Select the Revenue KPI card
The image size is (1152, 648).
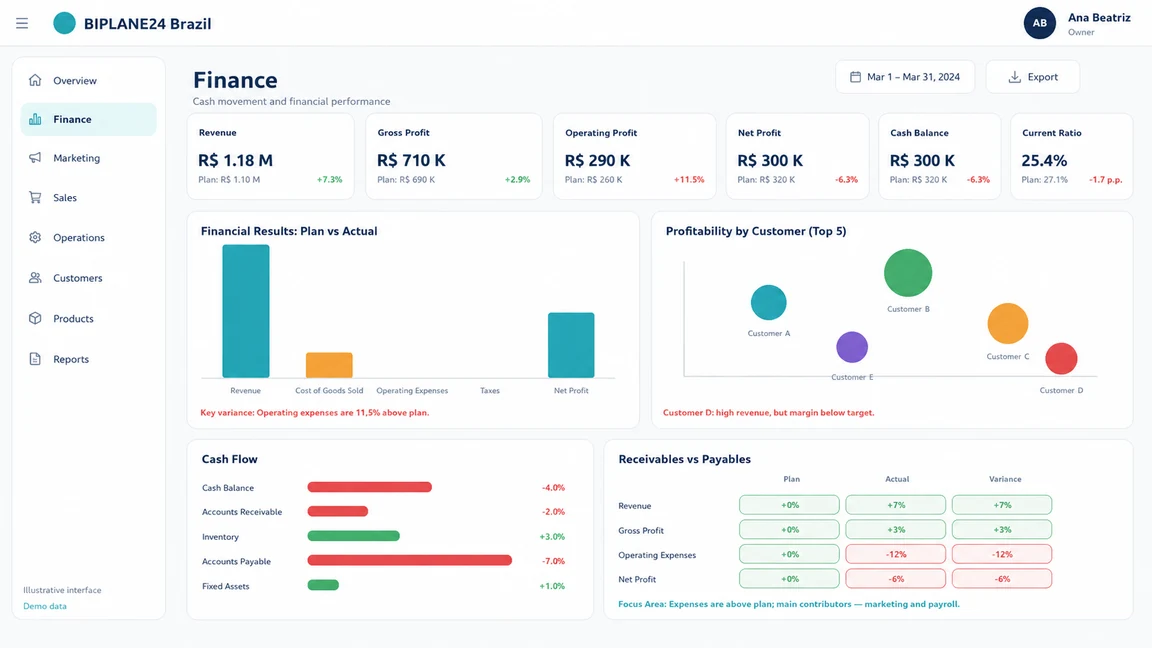tap(270, 156)
